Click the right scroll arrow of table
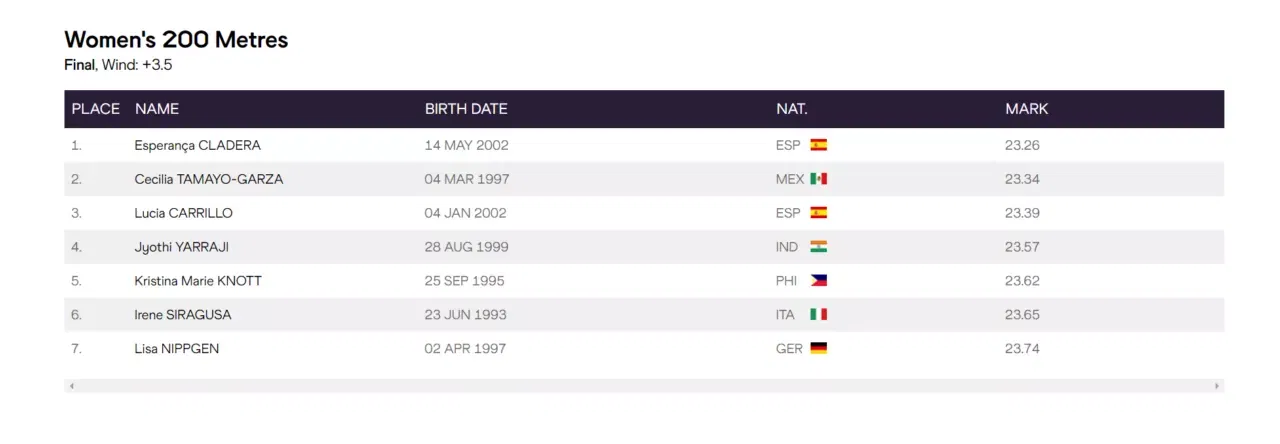The width and height of the screenshot is (1280, 444). (1217, 385)
